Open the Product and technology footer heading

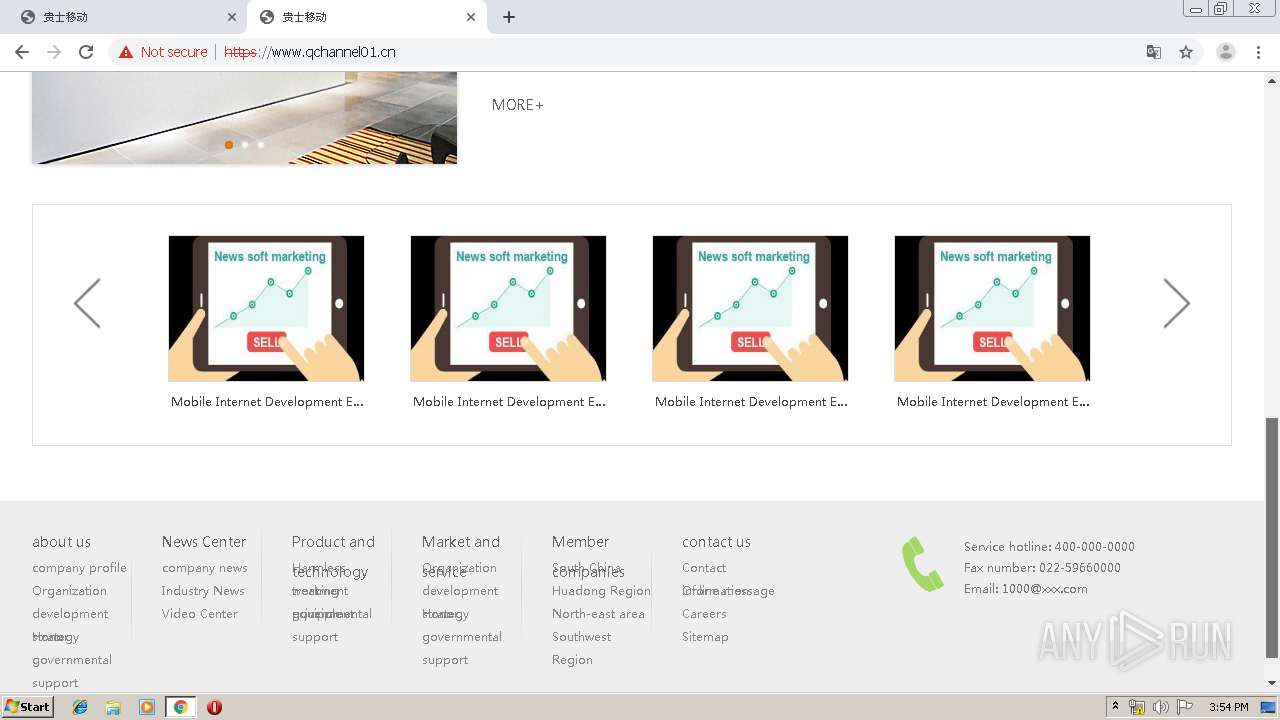pos(333,556)
